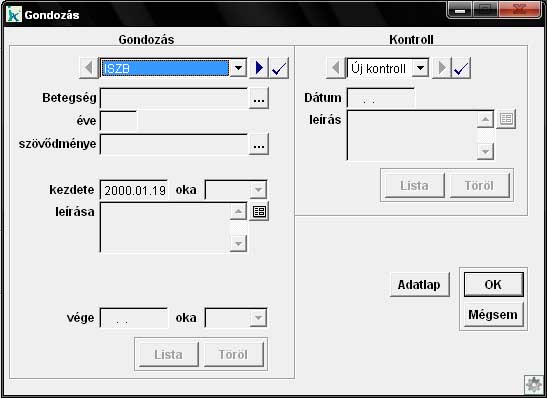Click the Betegség input field
The image size is (547, 398).
[174, 98]
